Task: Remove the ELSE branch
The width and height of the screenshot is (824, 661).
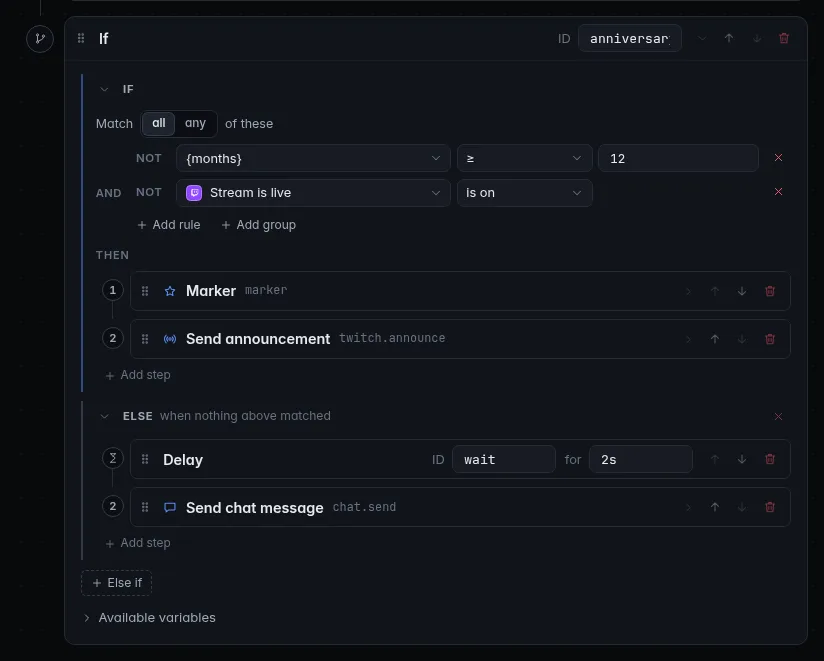Action: [x=778, y=416]
